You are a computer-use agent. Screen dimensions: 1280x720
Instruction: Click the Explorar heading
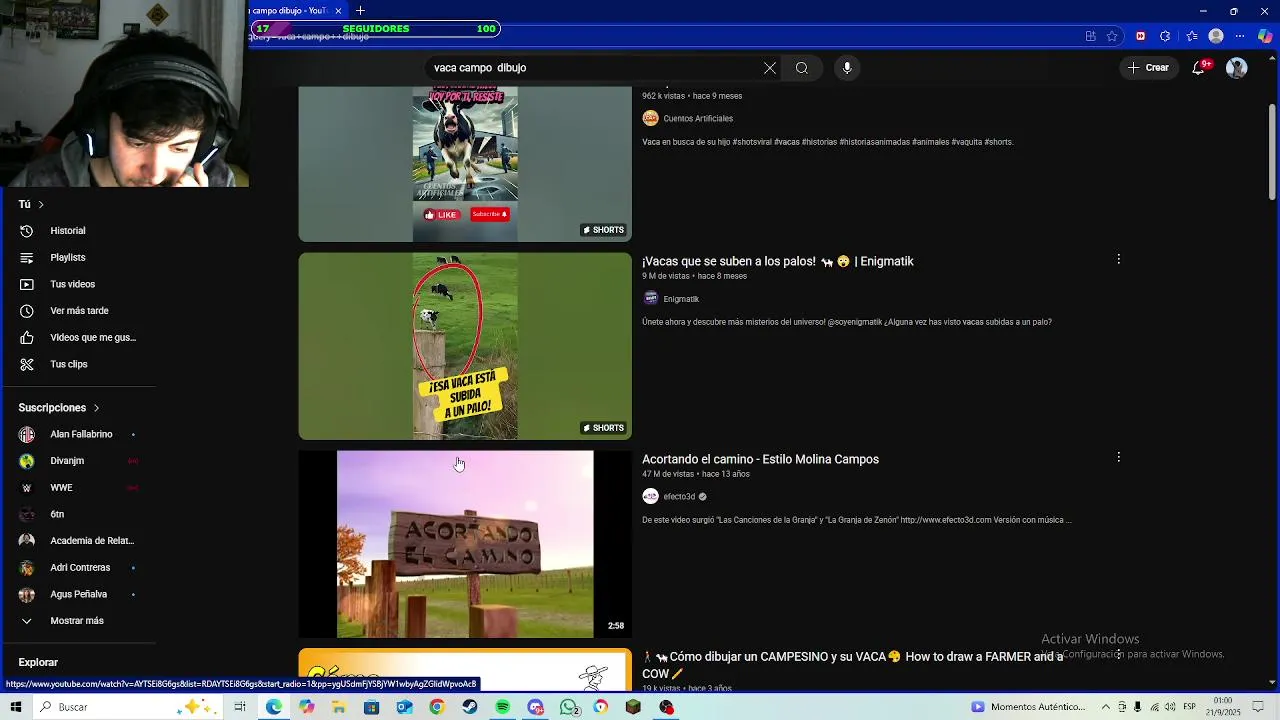[x=38, y=662]
